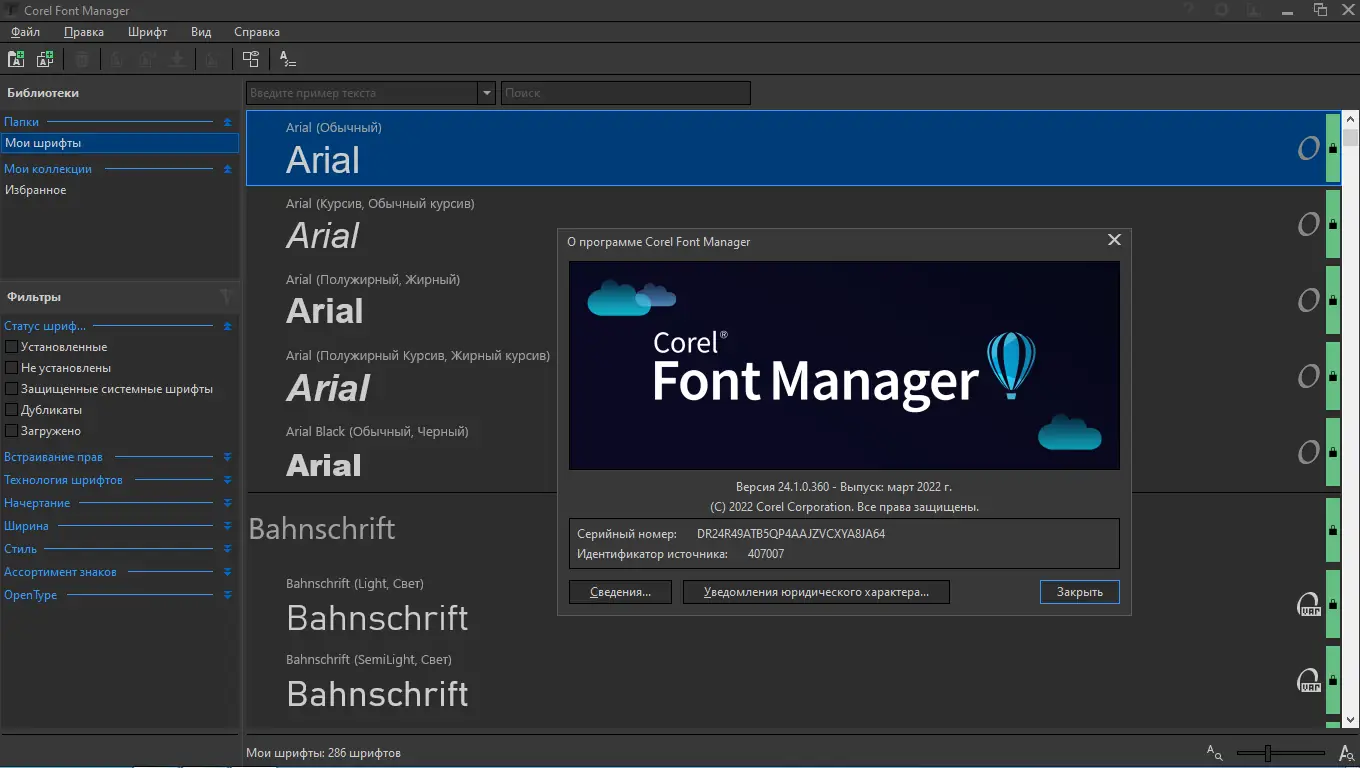Viewport: 1360px width, 768px height.
Task: Expand the Встраивание прав filter
Action: click(227, 457)
